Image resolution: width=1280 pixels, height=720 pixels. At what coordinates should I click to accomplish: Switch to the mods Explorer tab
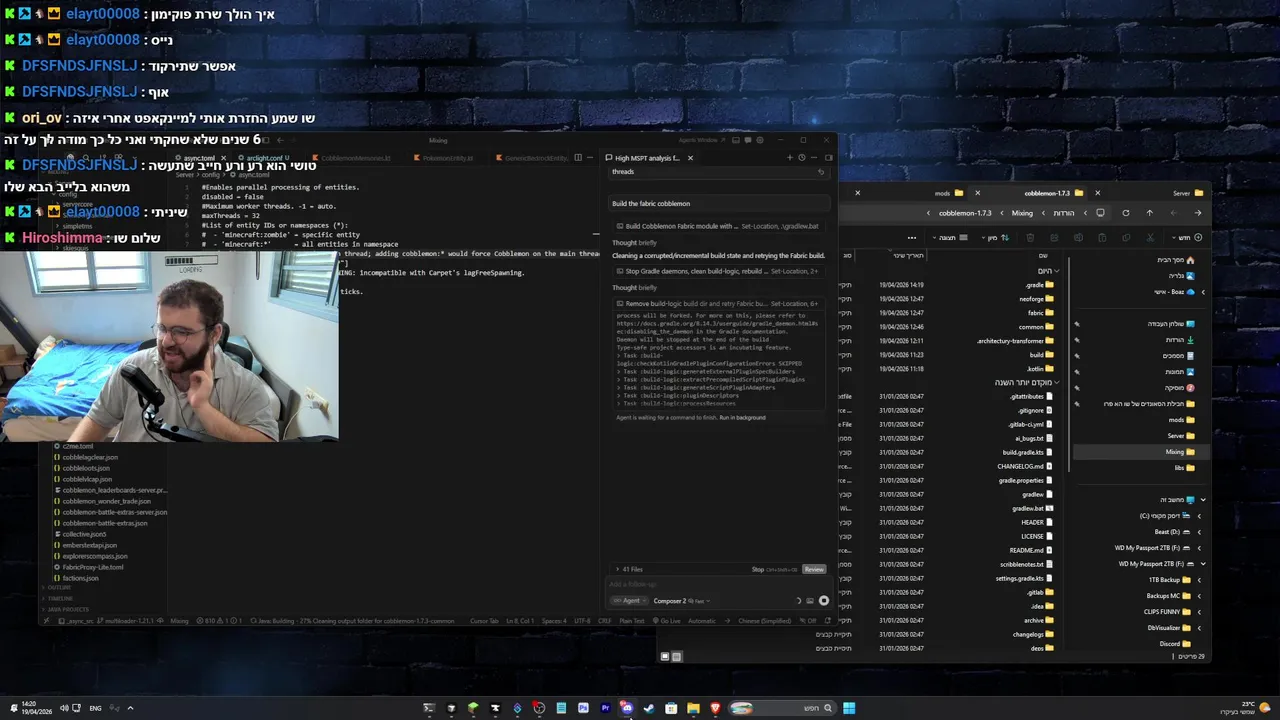949,193
